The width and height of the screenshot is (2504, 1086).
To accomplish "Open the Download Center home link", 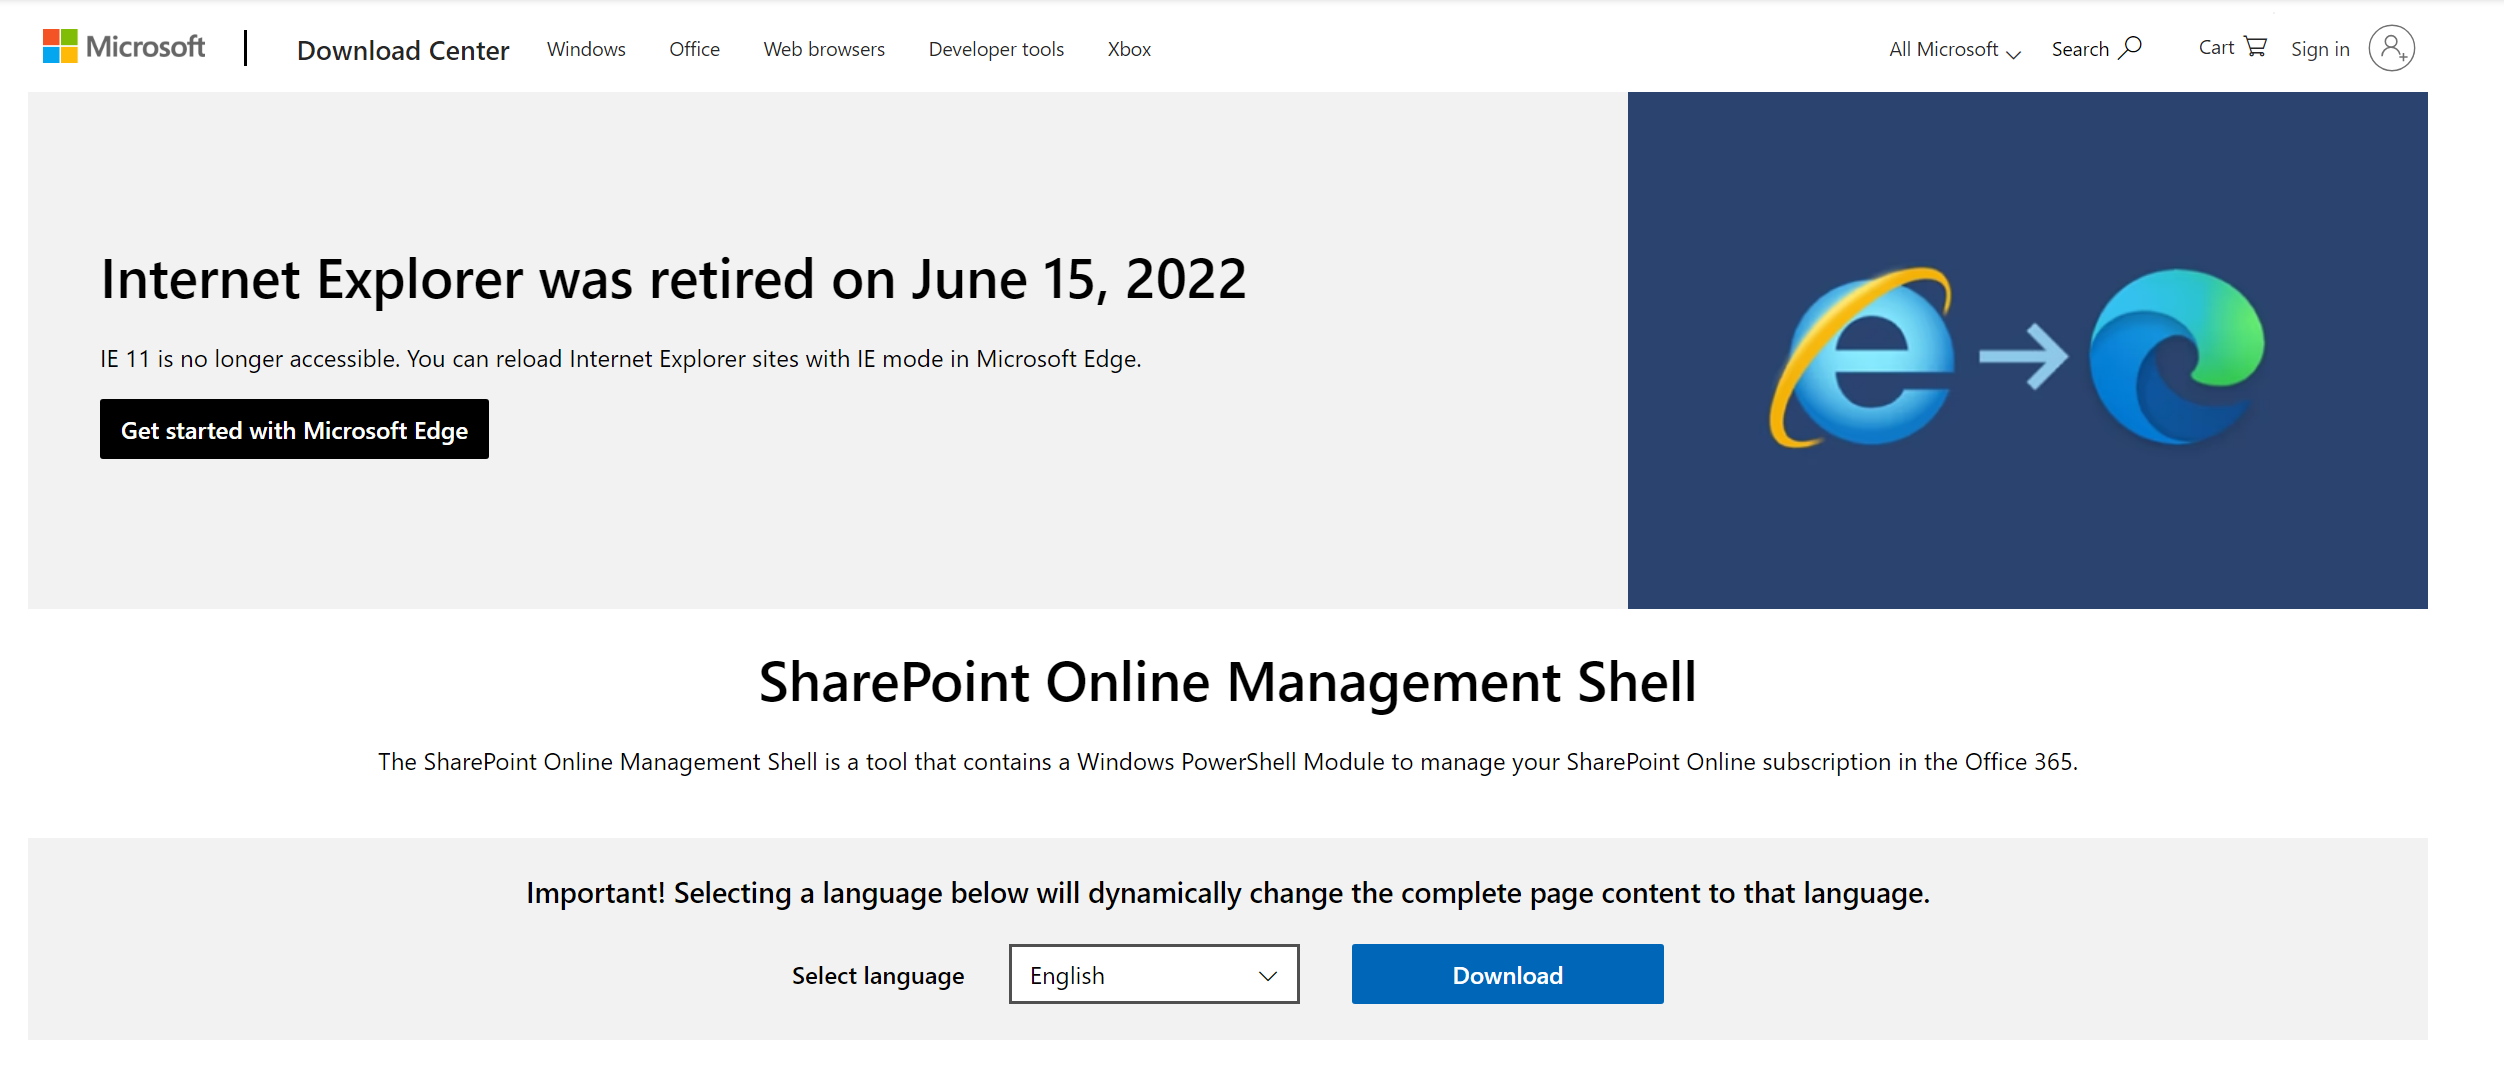I will click(403, 50).
